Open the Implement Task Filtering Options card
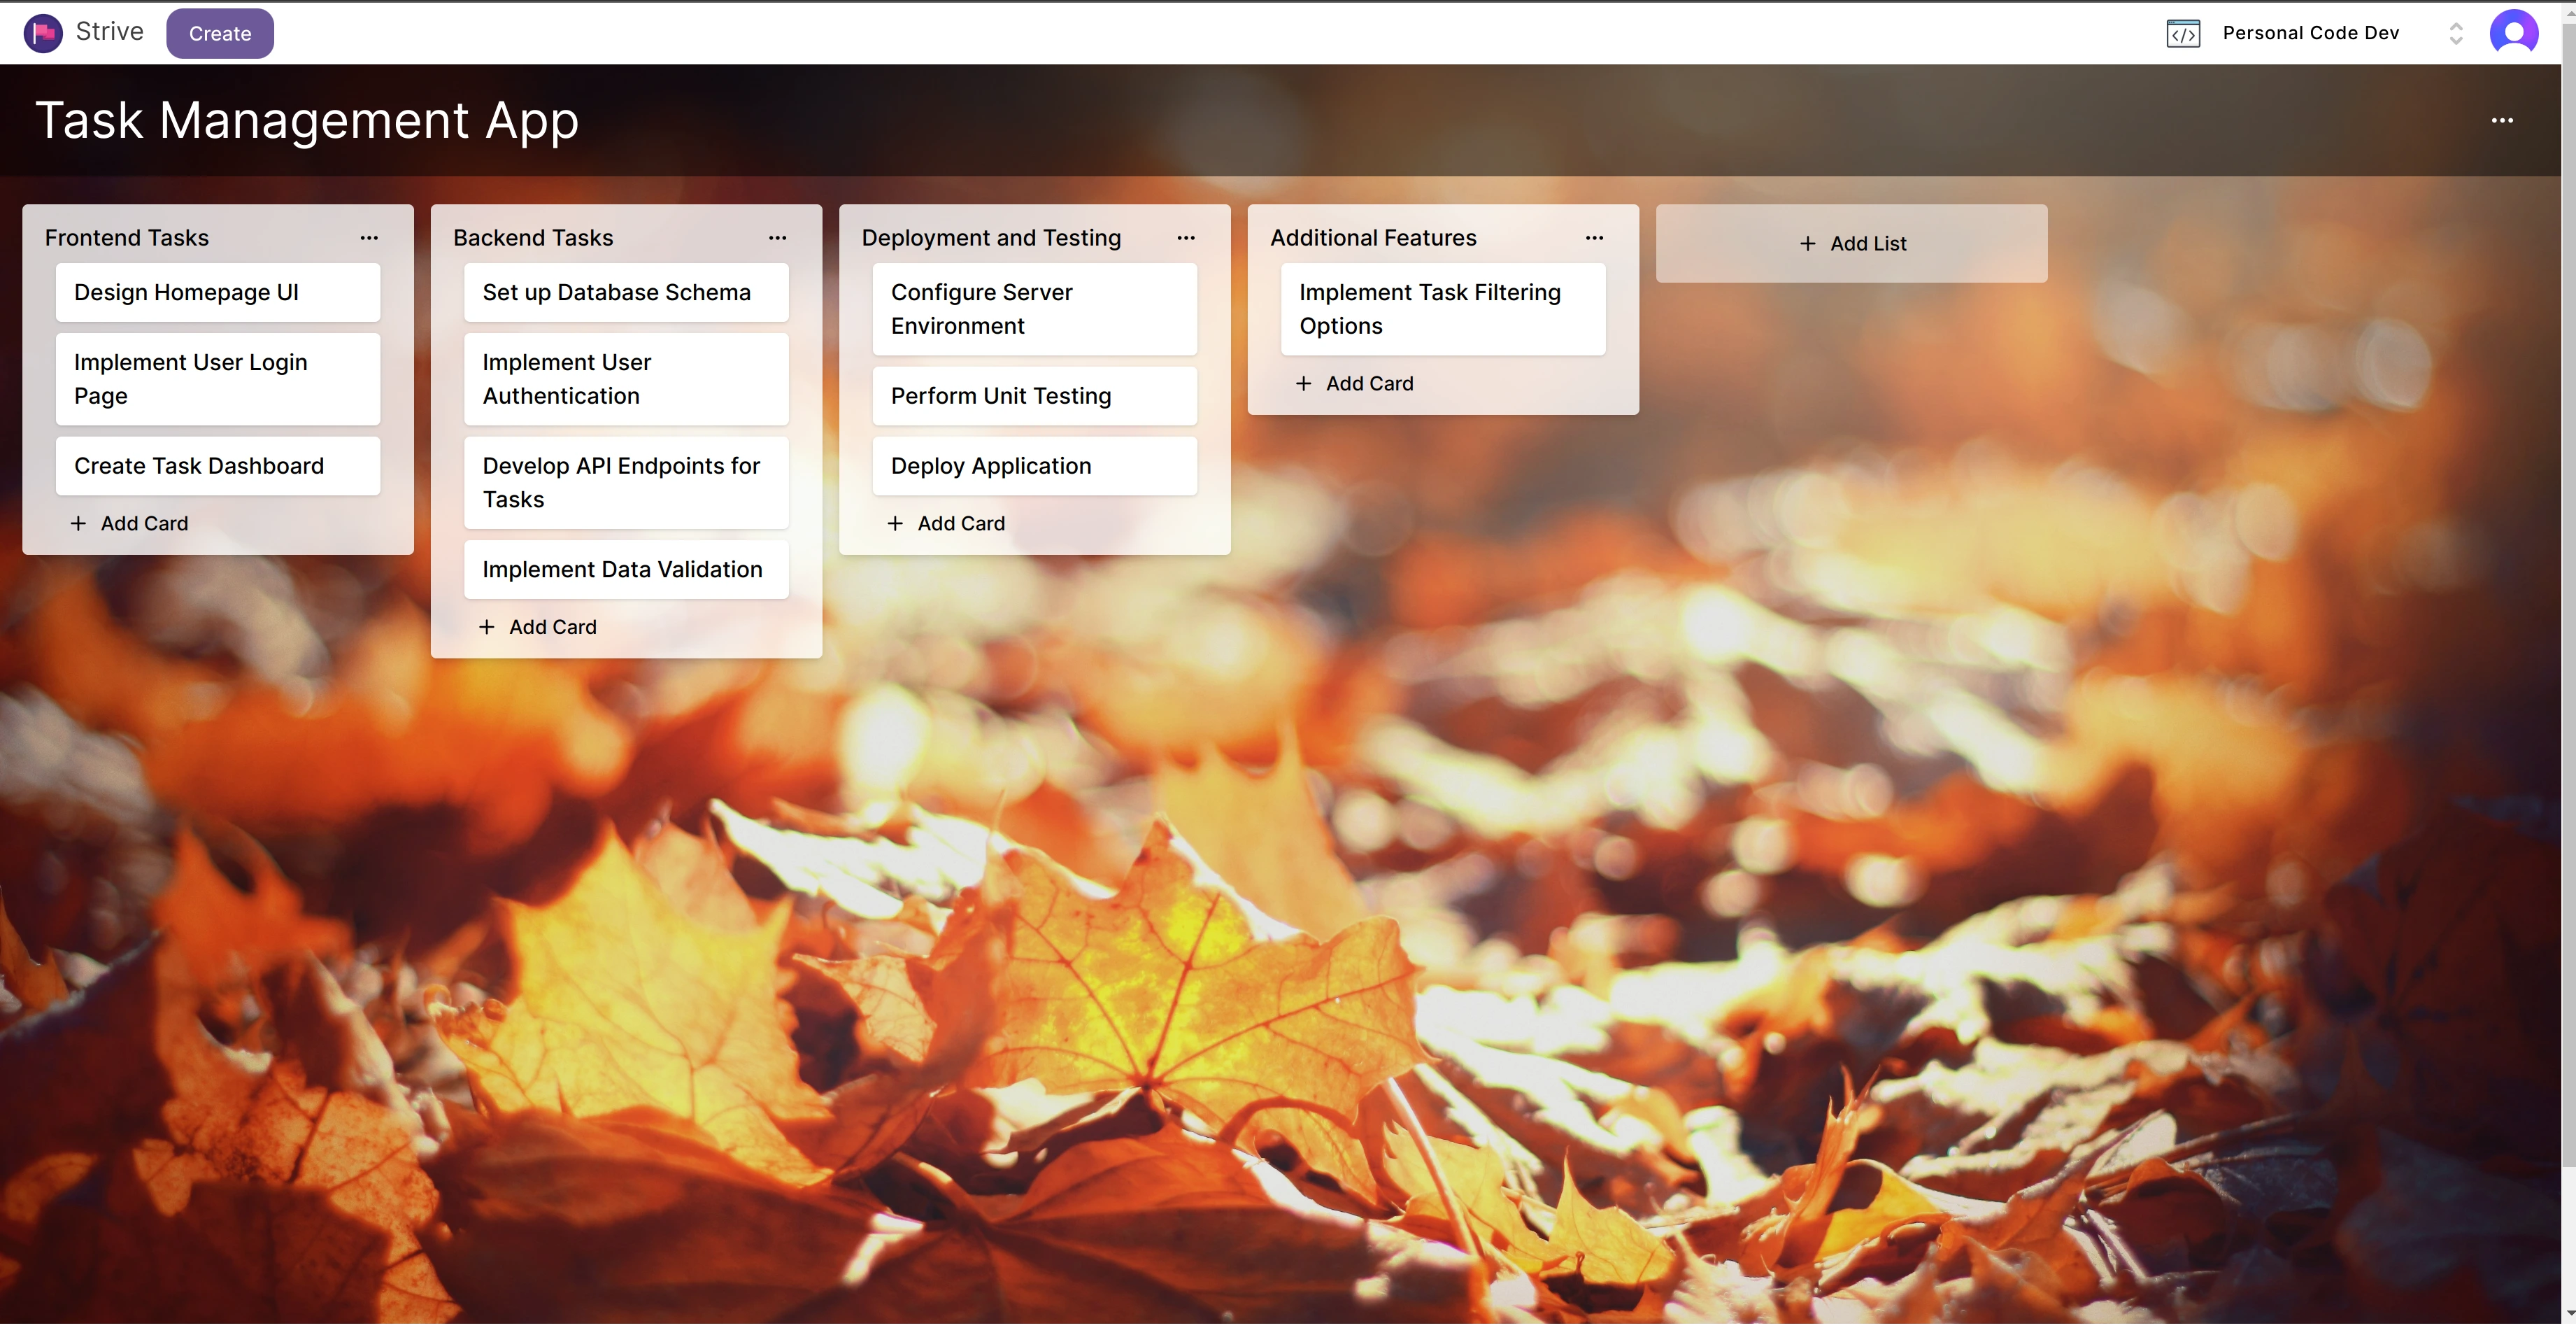Screen dimensions: 2576x1335 tap(1442, 309)
